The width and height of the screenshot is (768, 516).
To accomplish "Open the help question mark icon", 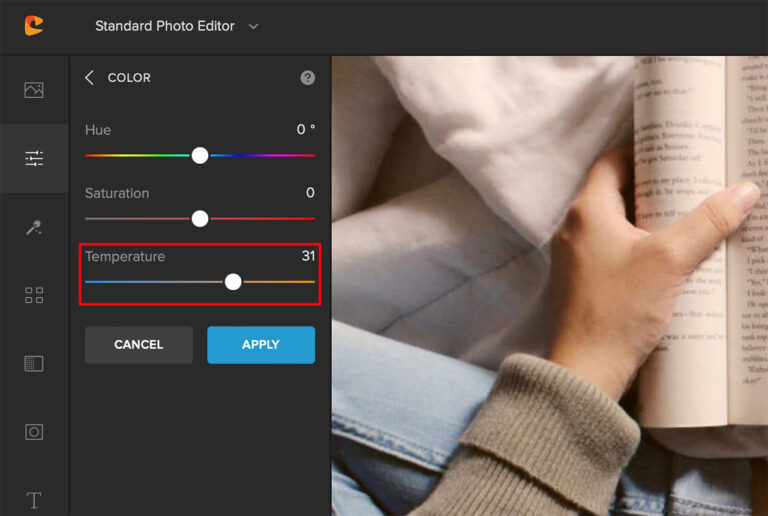I will 308,77.
